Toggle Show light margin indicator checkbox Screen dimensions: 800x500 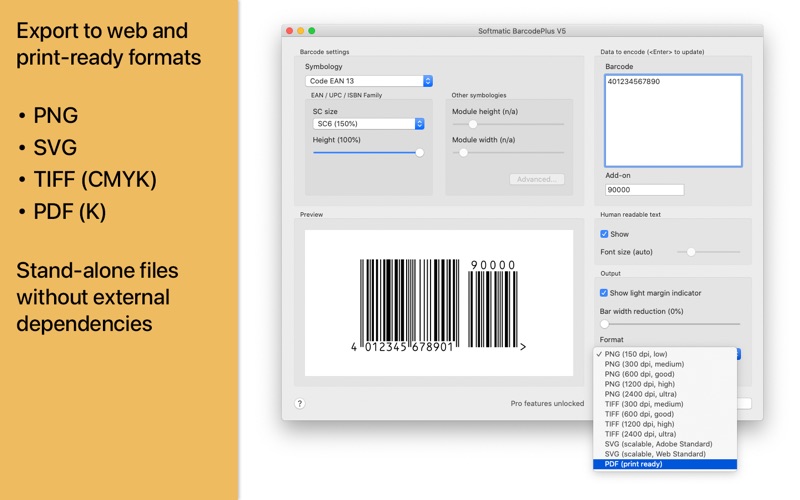click(x=604, y=293)
